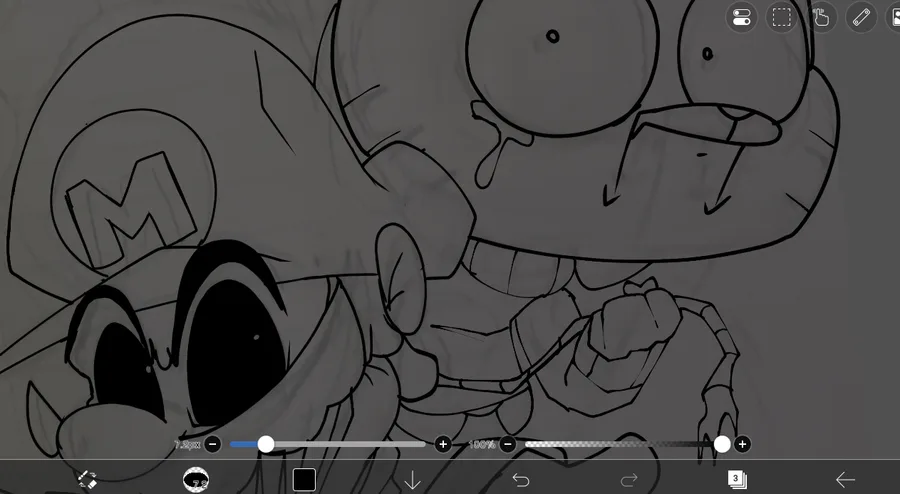Open the canvas image options icon

coord(894,17)
